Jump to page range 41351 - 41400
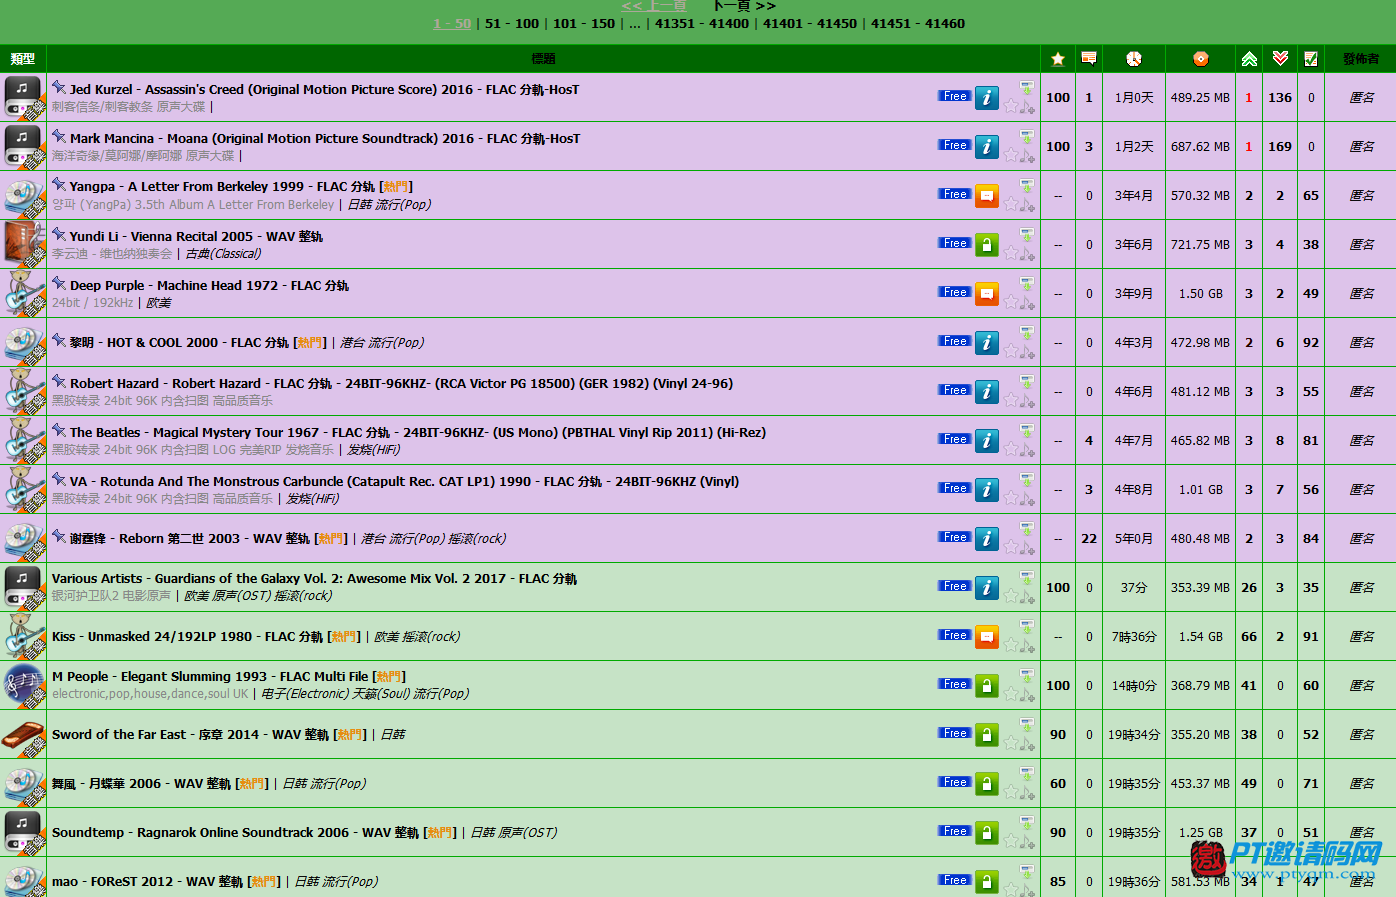This screenshot has width=1396, height=897. click(x=702, y=23)
